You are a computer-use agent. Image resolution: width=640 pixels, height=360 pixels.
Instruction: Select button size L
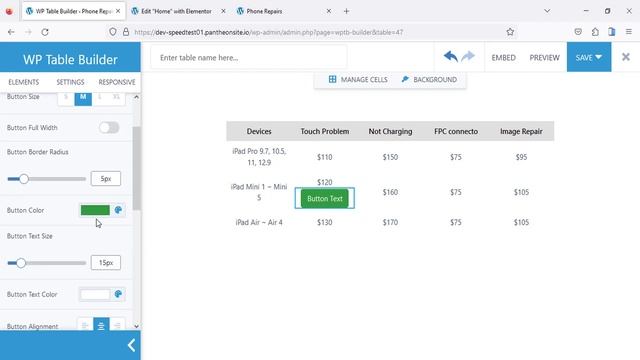point(100,97)
